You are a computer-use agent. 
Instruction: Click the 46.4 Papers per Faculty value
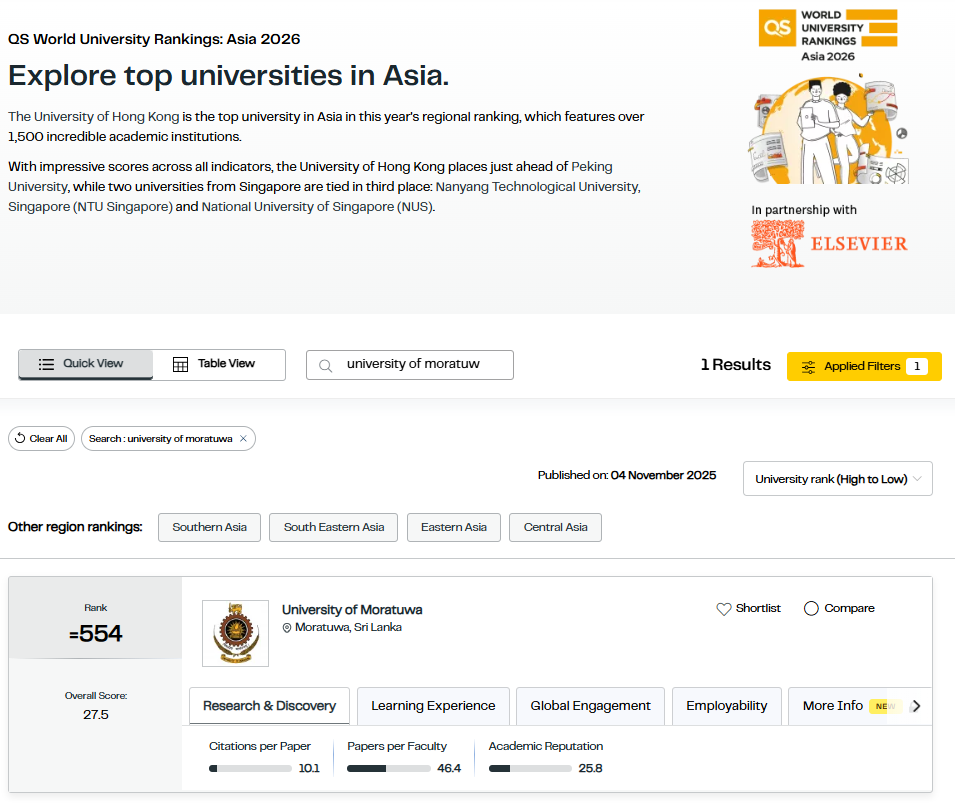[x=449, y=769]
